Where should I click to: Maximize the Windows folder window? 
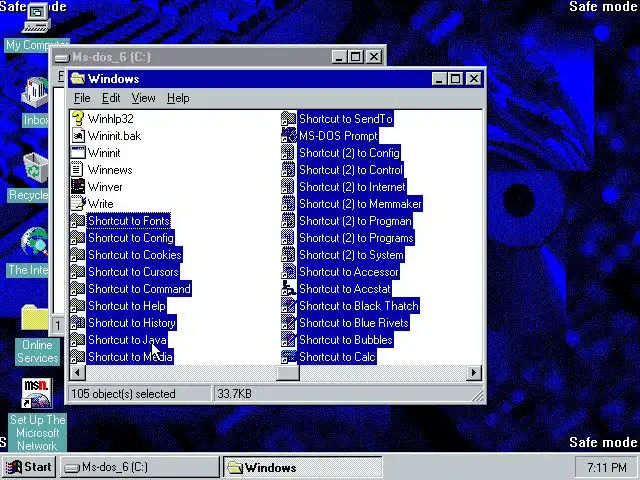coord(455,78)
